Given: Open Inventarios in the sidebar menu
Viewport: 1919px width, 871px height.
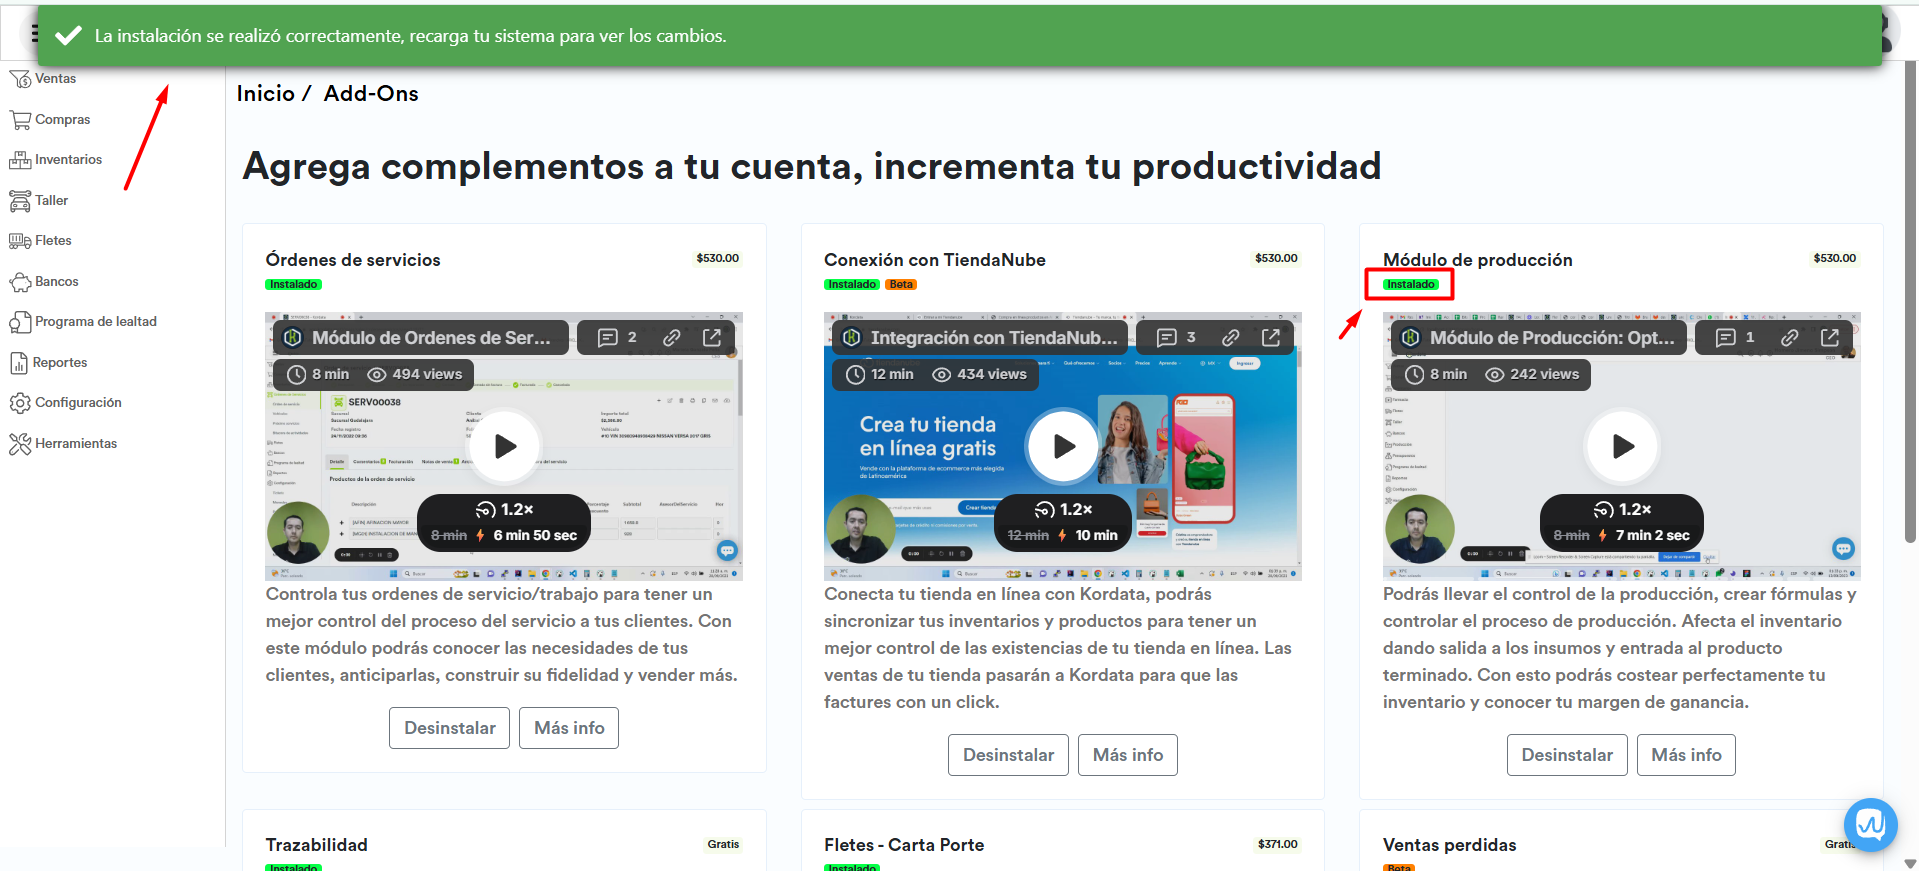Looking at the screenshot, I should [68, 160].
